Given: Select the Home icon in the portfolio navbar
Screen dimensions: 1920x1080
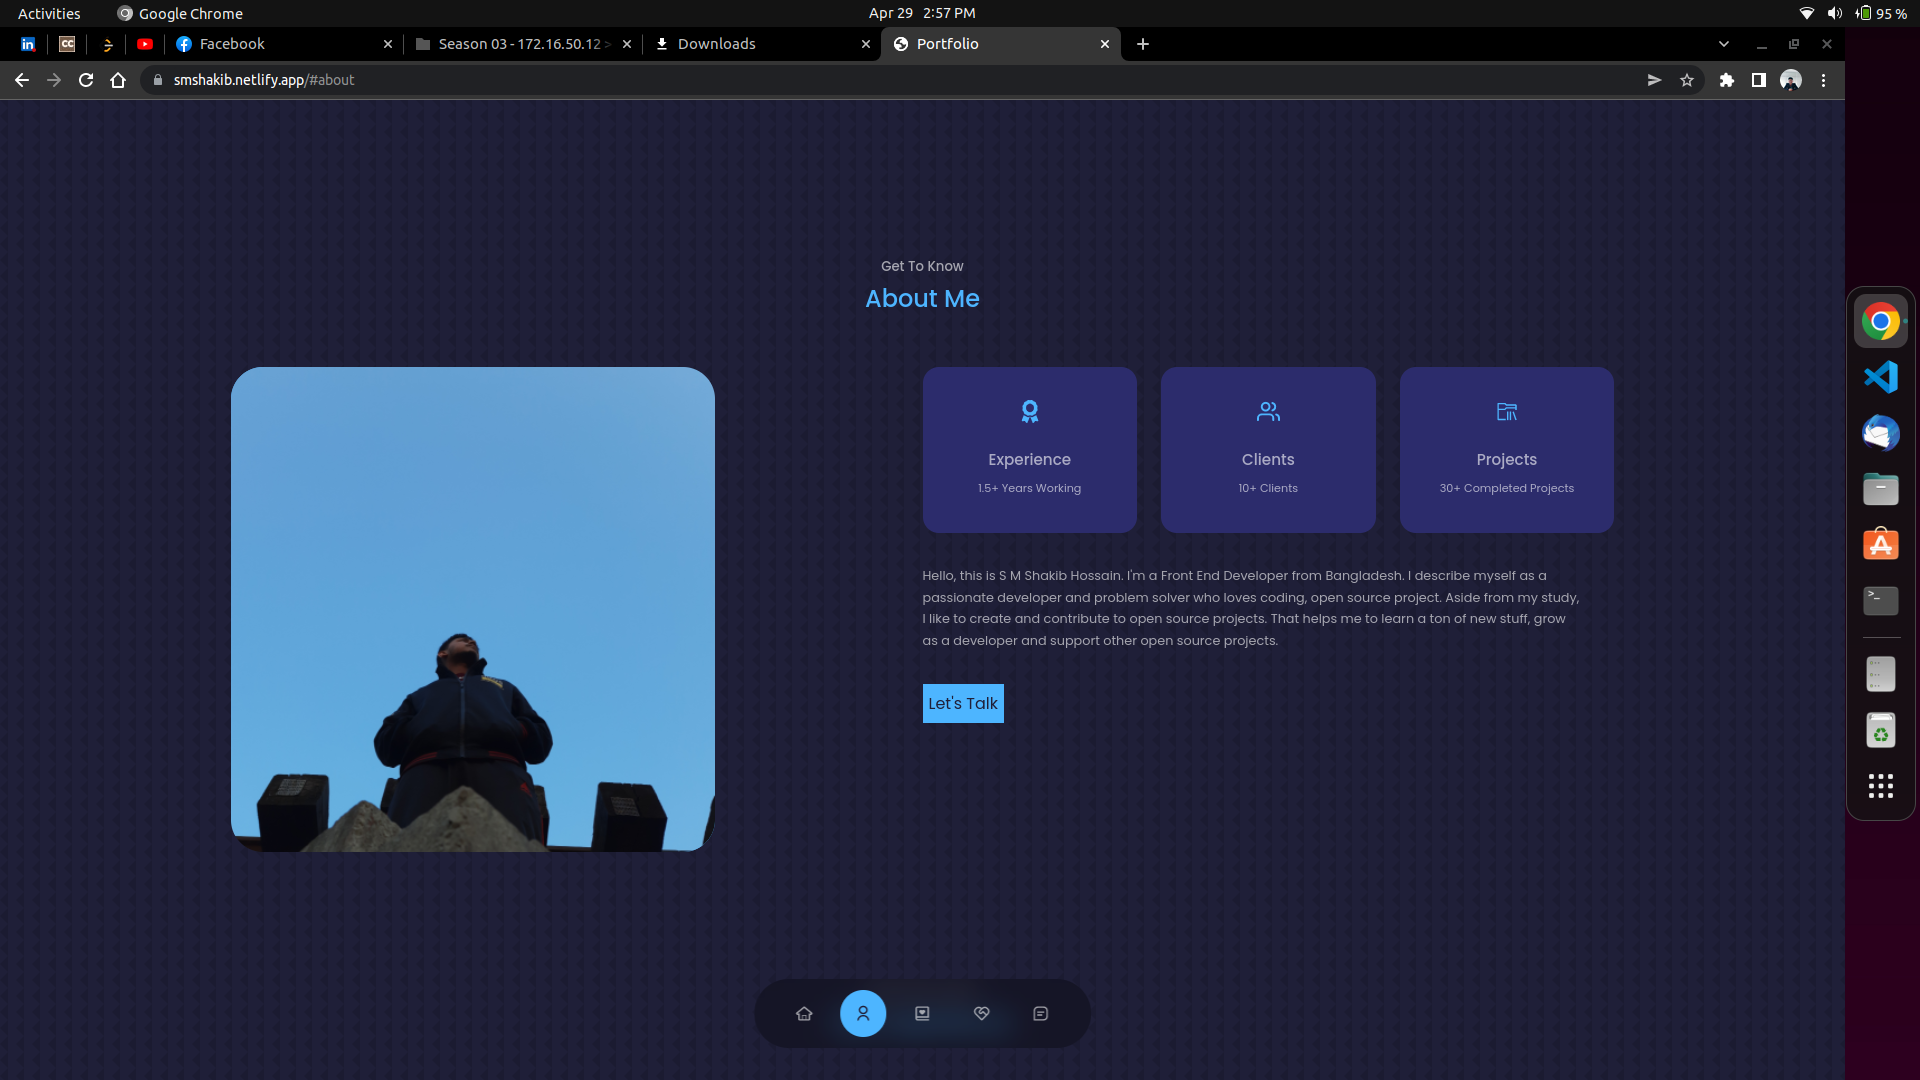Looking at the screenshot, I should coord(804,1013).
